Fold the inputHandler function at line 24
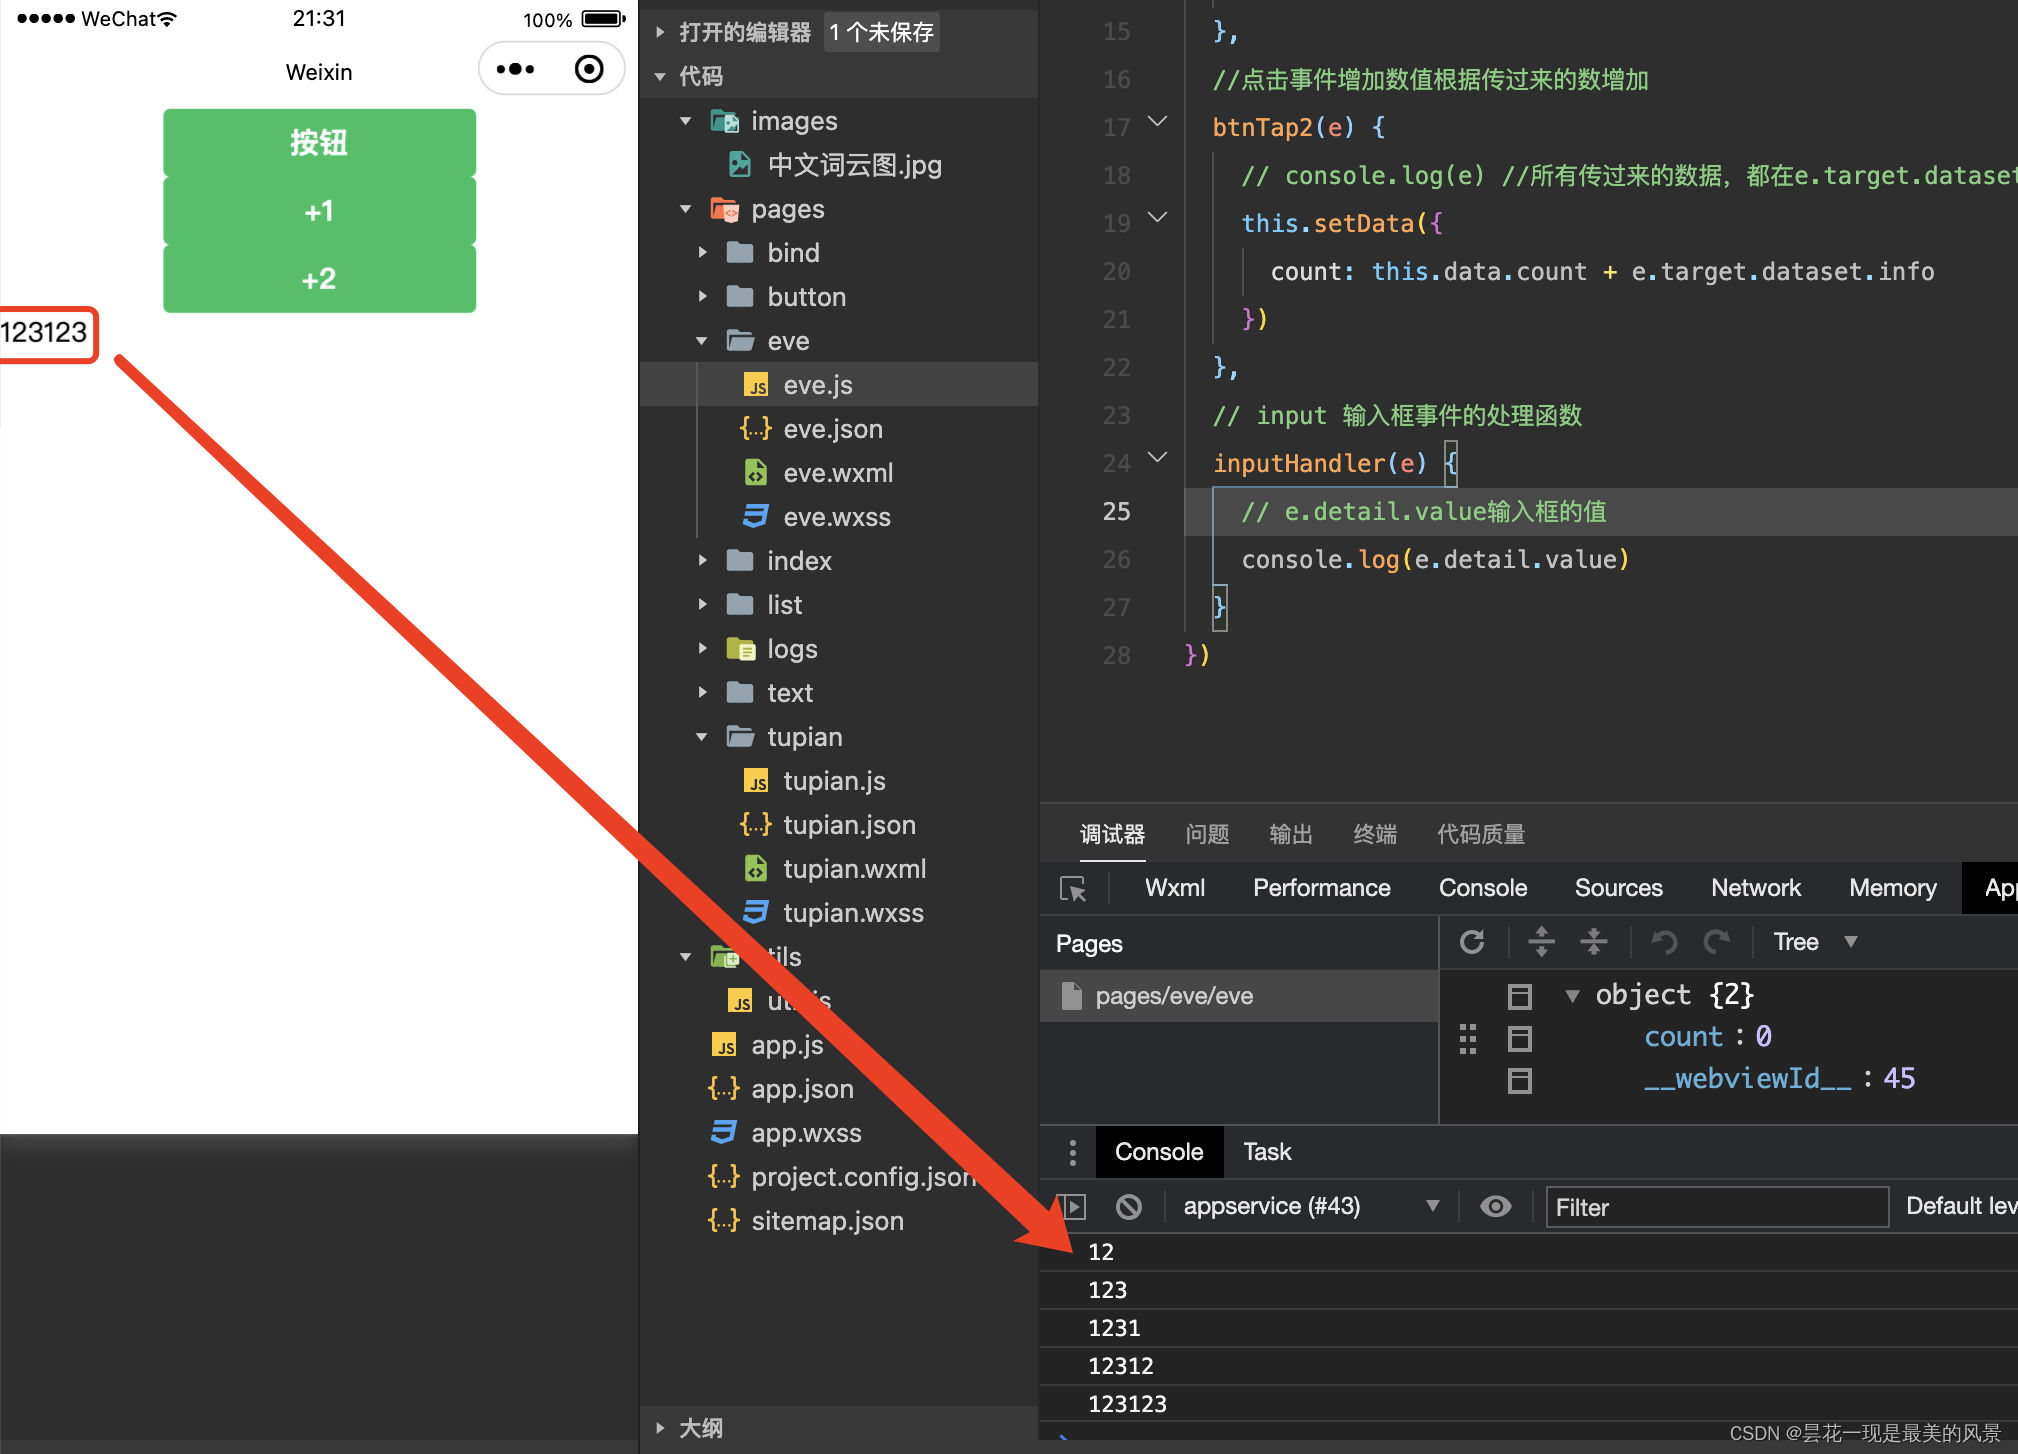The image size is (2018, 1454). pyautogui.click(x=1157, y=459)
